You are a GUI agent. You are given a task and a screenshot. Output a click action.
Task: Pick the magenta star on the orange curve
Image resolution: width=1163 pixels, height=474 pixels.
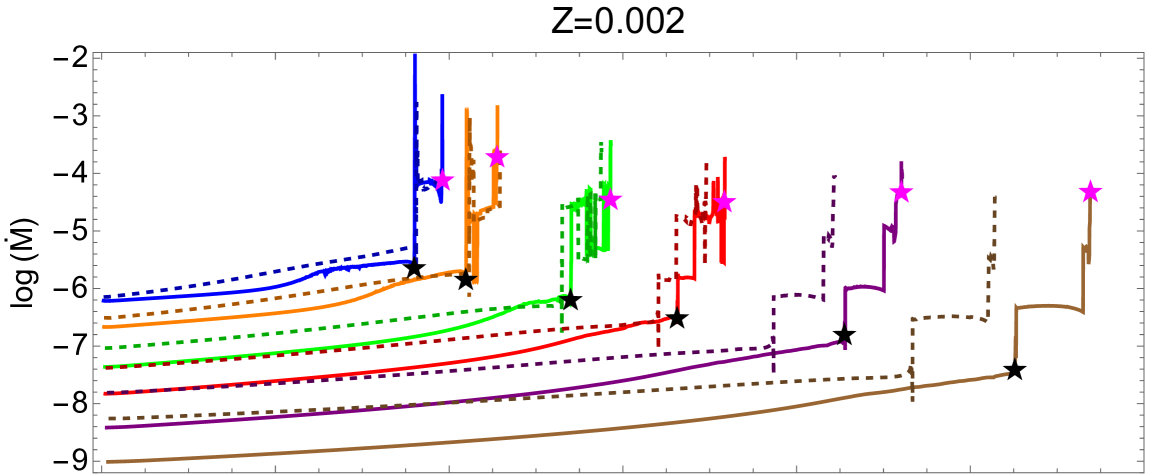click(x=497, y=157)
